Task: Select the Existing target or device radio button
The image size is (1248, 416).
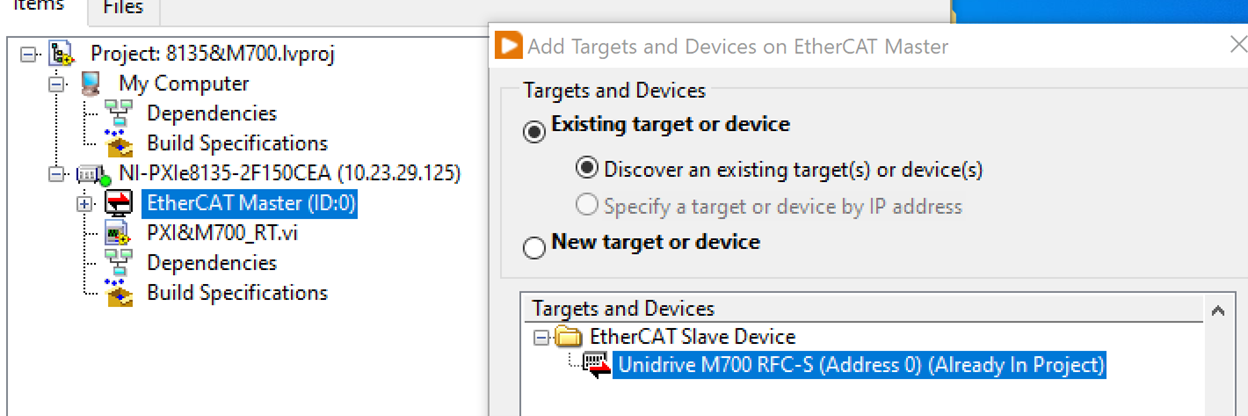Action: [x=535, y=131]
